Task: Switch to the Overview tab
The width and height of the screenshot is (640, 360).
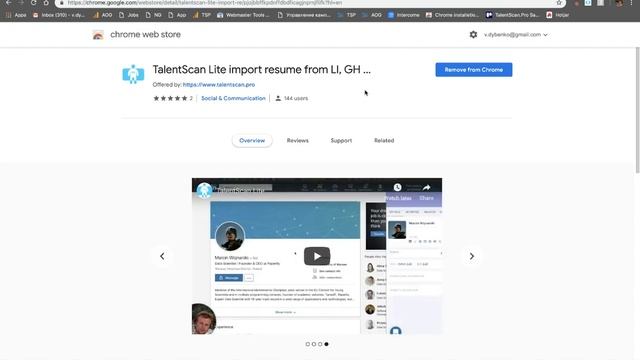Action: pyautogui.click(x=252, y=140)
